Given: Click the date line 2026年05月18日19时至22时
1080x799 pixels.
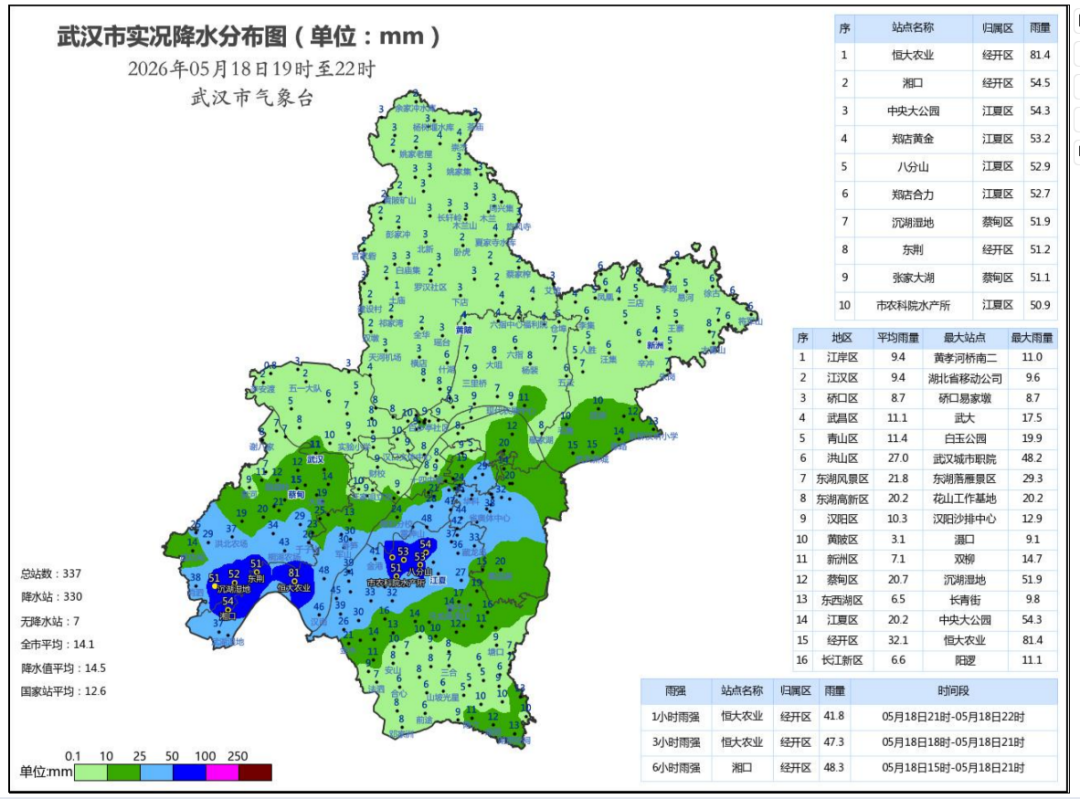Looking at the screenshot, I should coord(251,69).
